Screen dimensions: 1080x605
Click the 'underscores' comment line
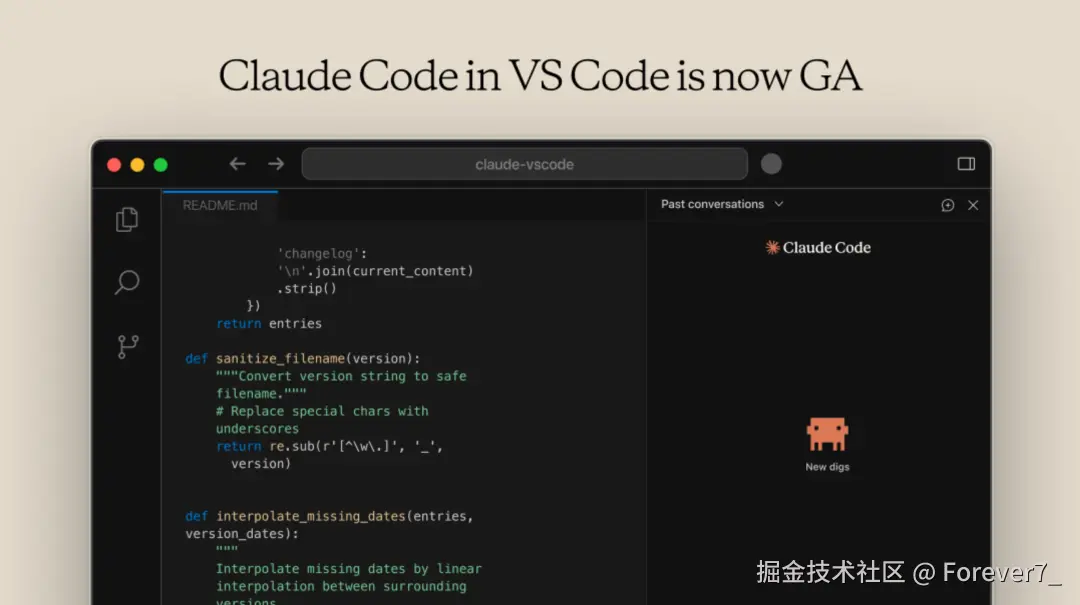click(257, 429)
